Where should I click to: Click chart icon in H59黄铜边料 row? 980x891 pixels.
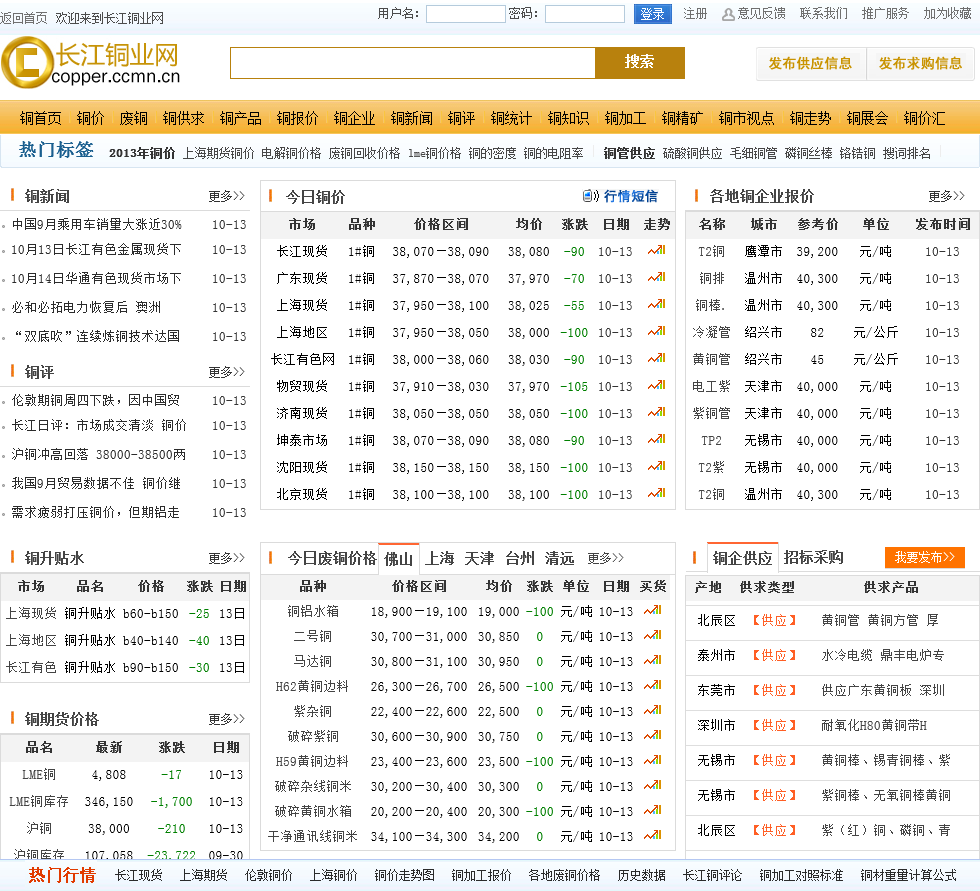652,760
